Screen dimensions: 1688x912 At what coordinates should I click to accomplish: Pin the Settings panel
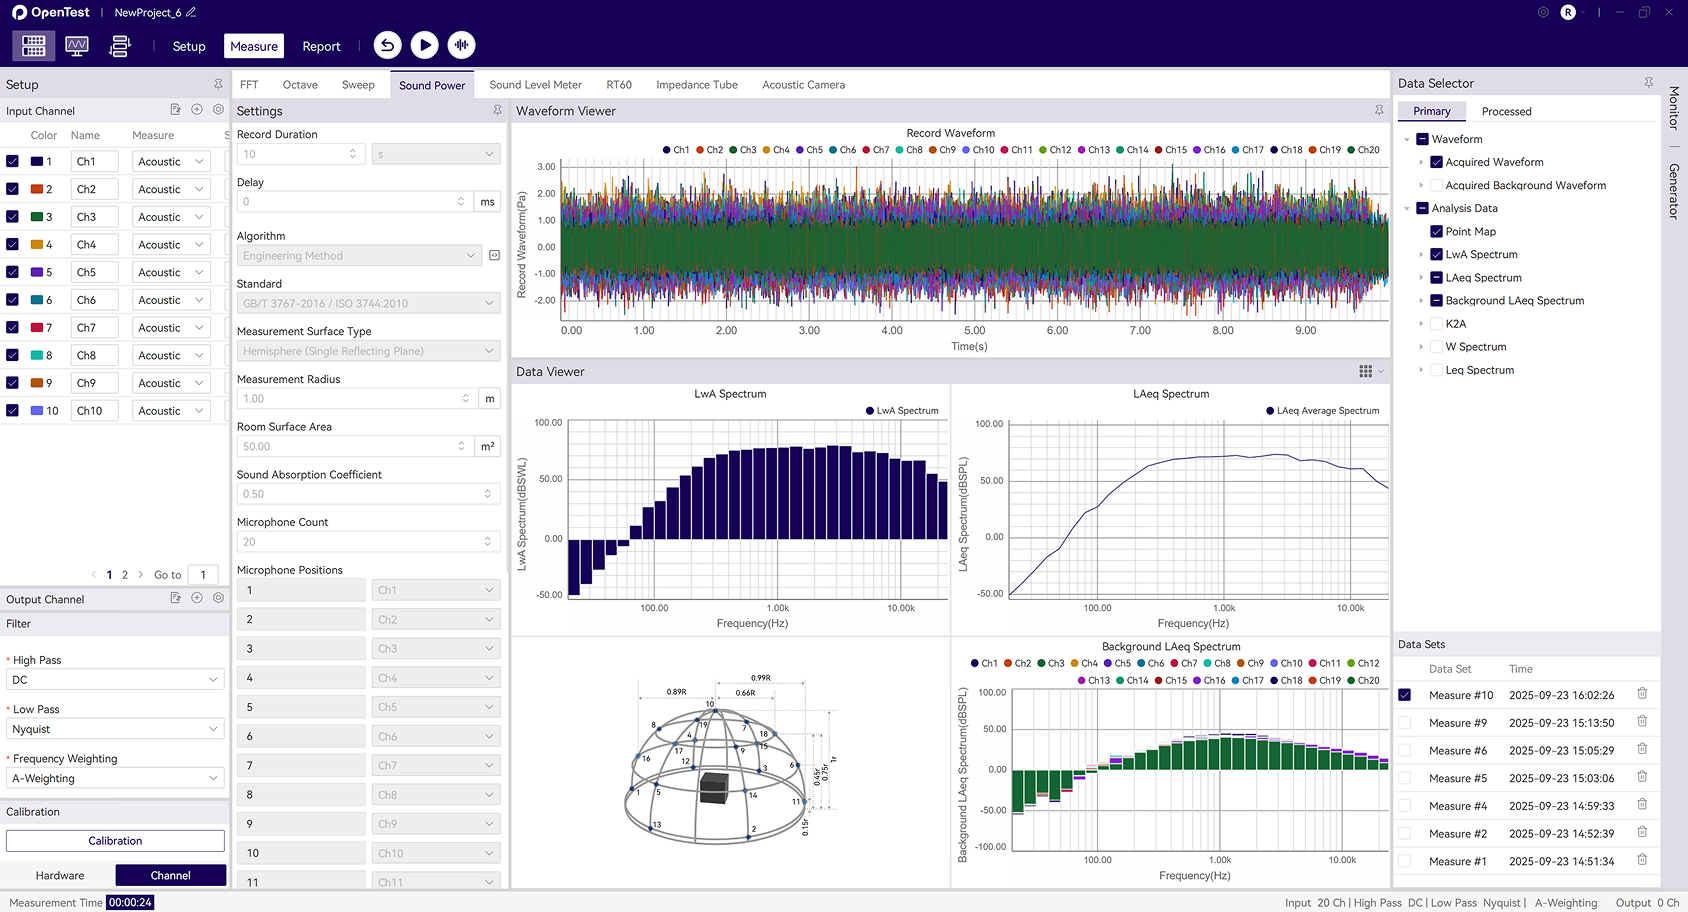(x=497, y=111)
